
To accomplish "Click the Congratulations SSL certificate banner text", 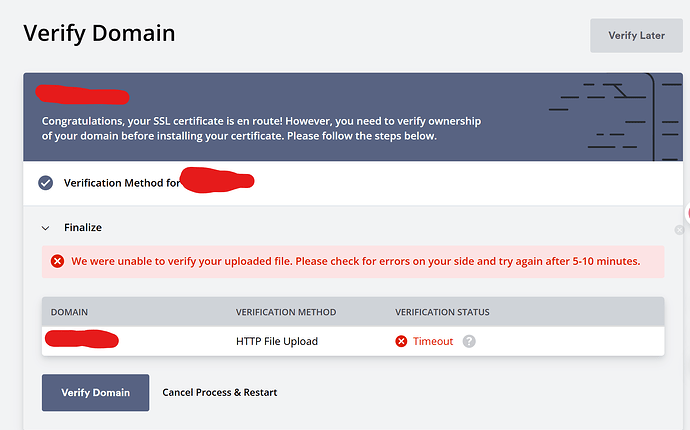I will pyautogui.click(x=261, y=128).
